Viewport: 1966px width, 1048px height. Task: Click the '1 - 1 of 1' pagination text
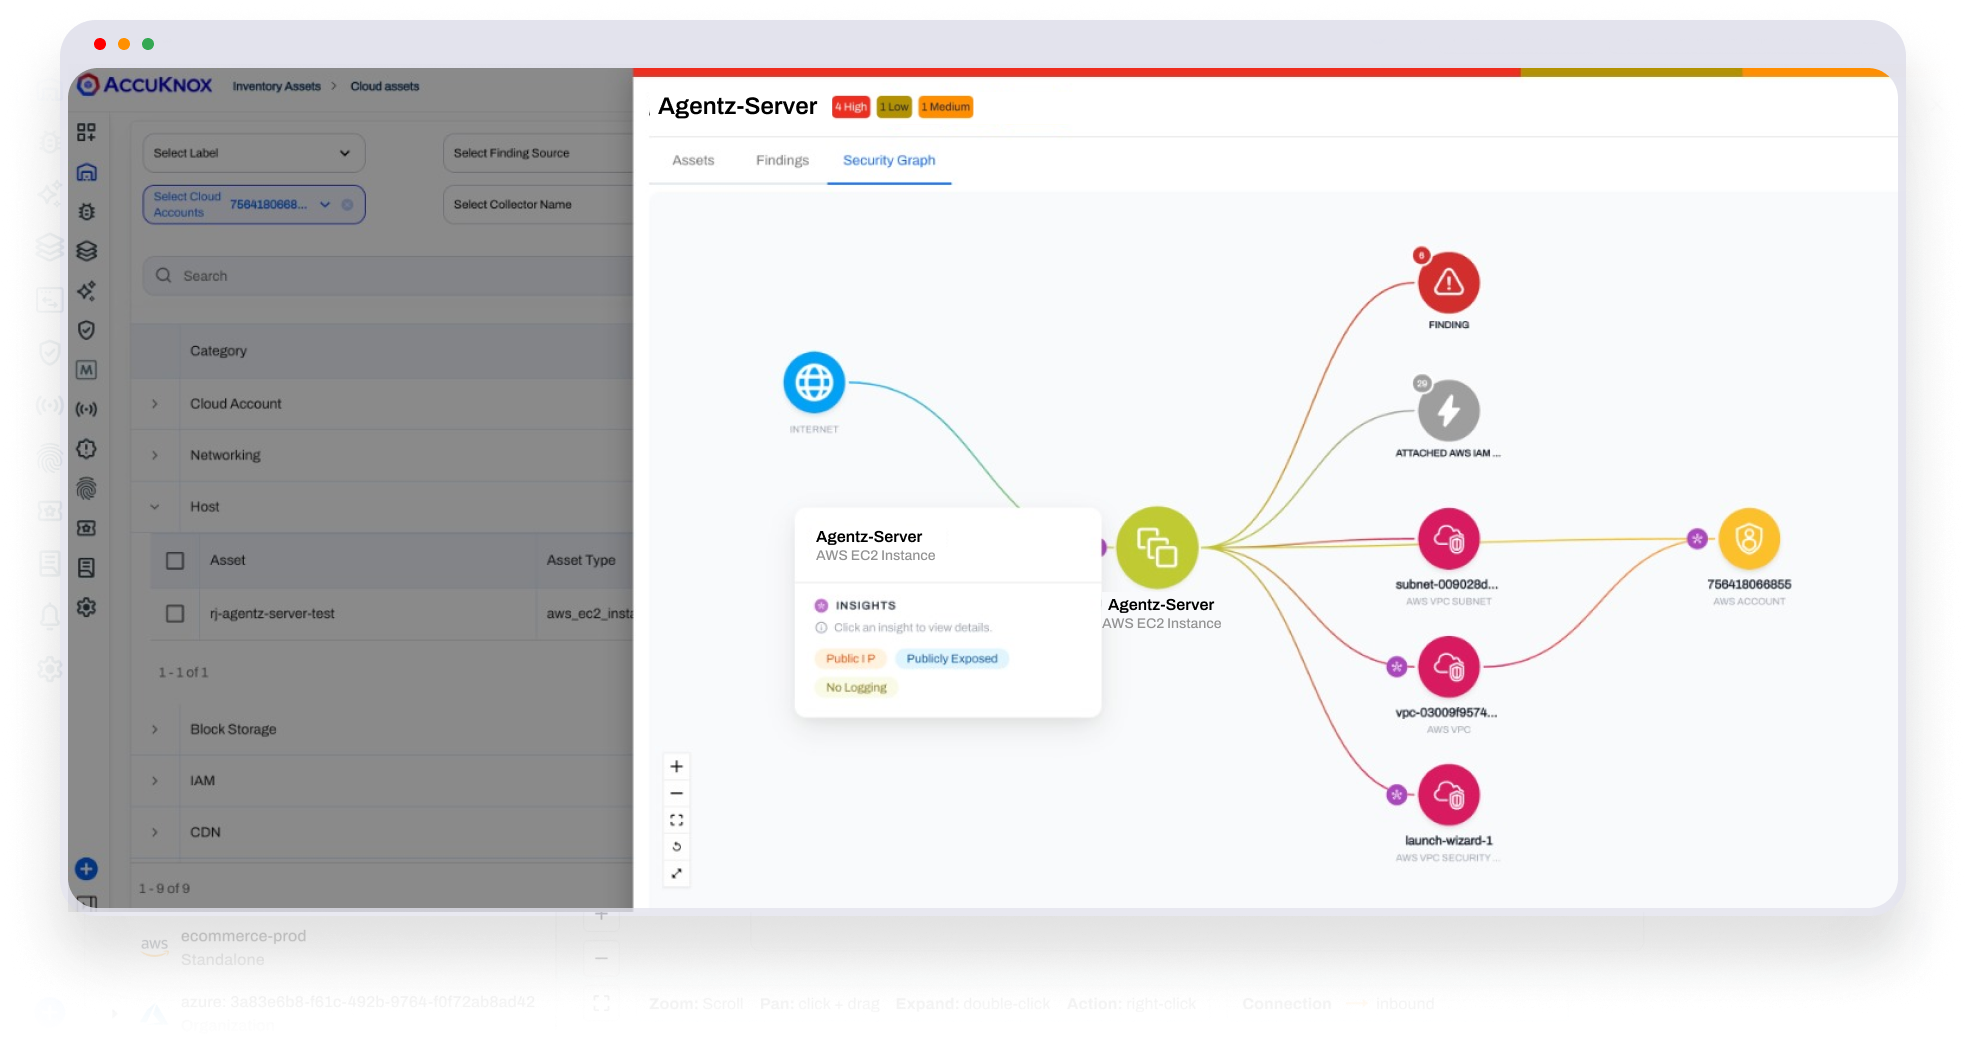[183, 673]
